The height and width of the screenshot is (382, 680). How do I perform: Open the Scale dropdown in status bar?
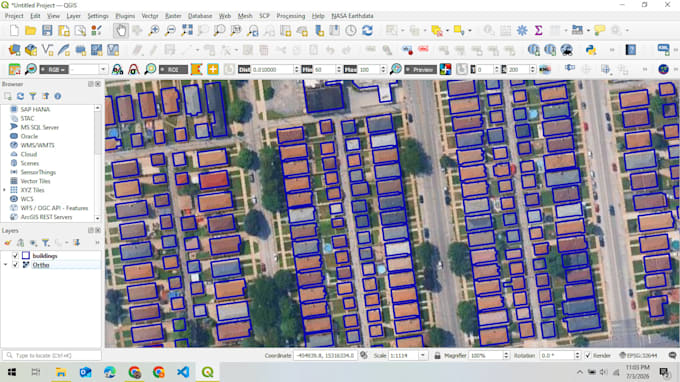(x=422, y=356)
